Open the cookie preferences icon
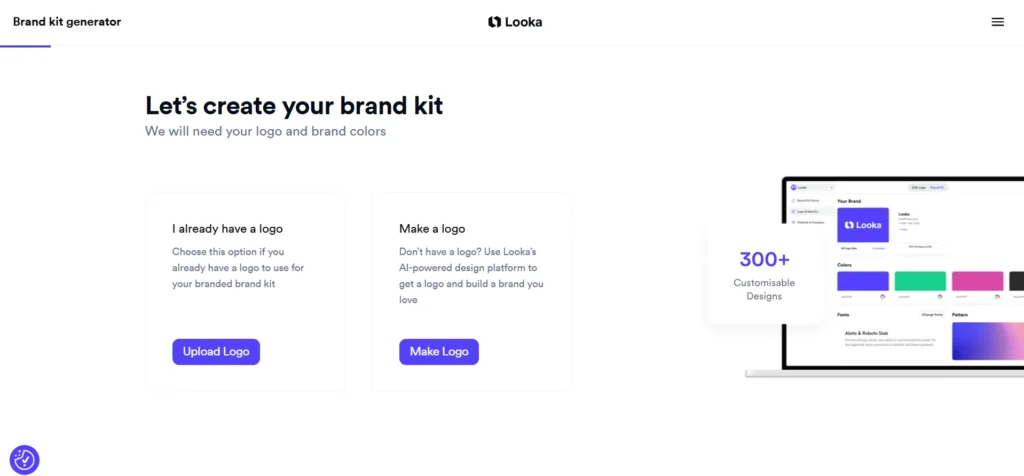 [24, 460]
